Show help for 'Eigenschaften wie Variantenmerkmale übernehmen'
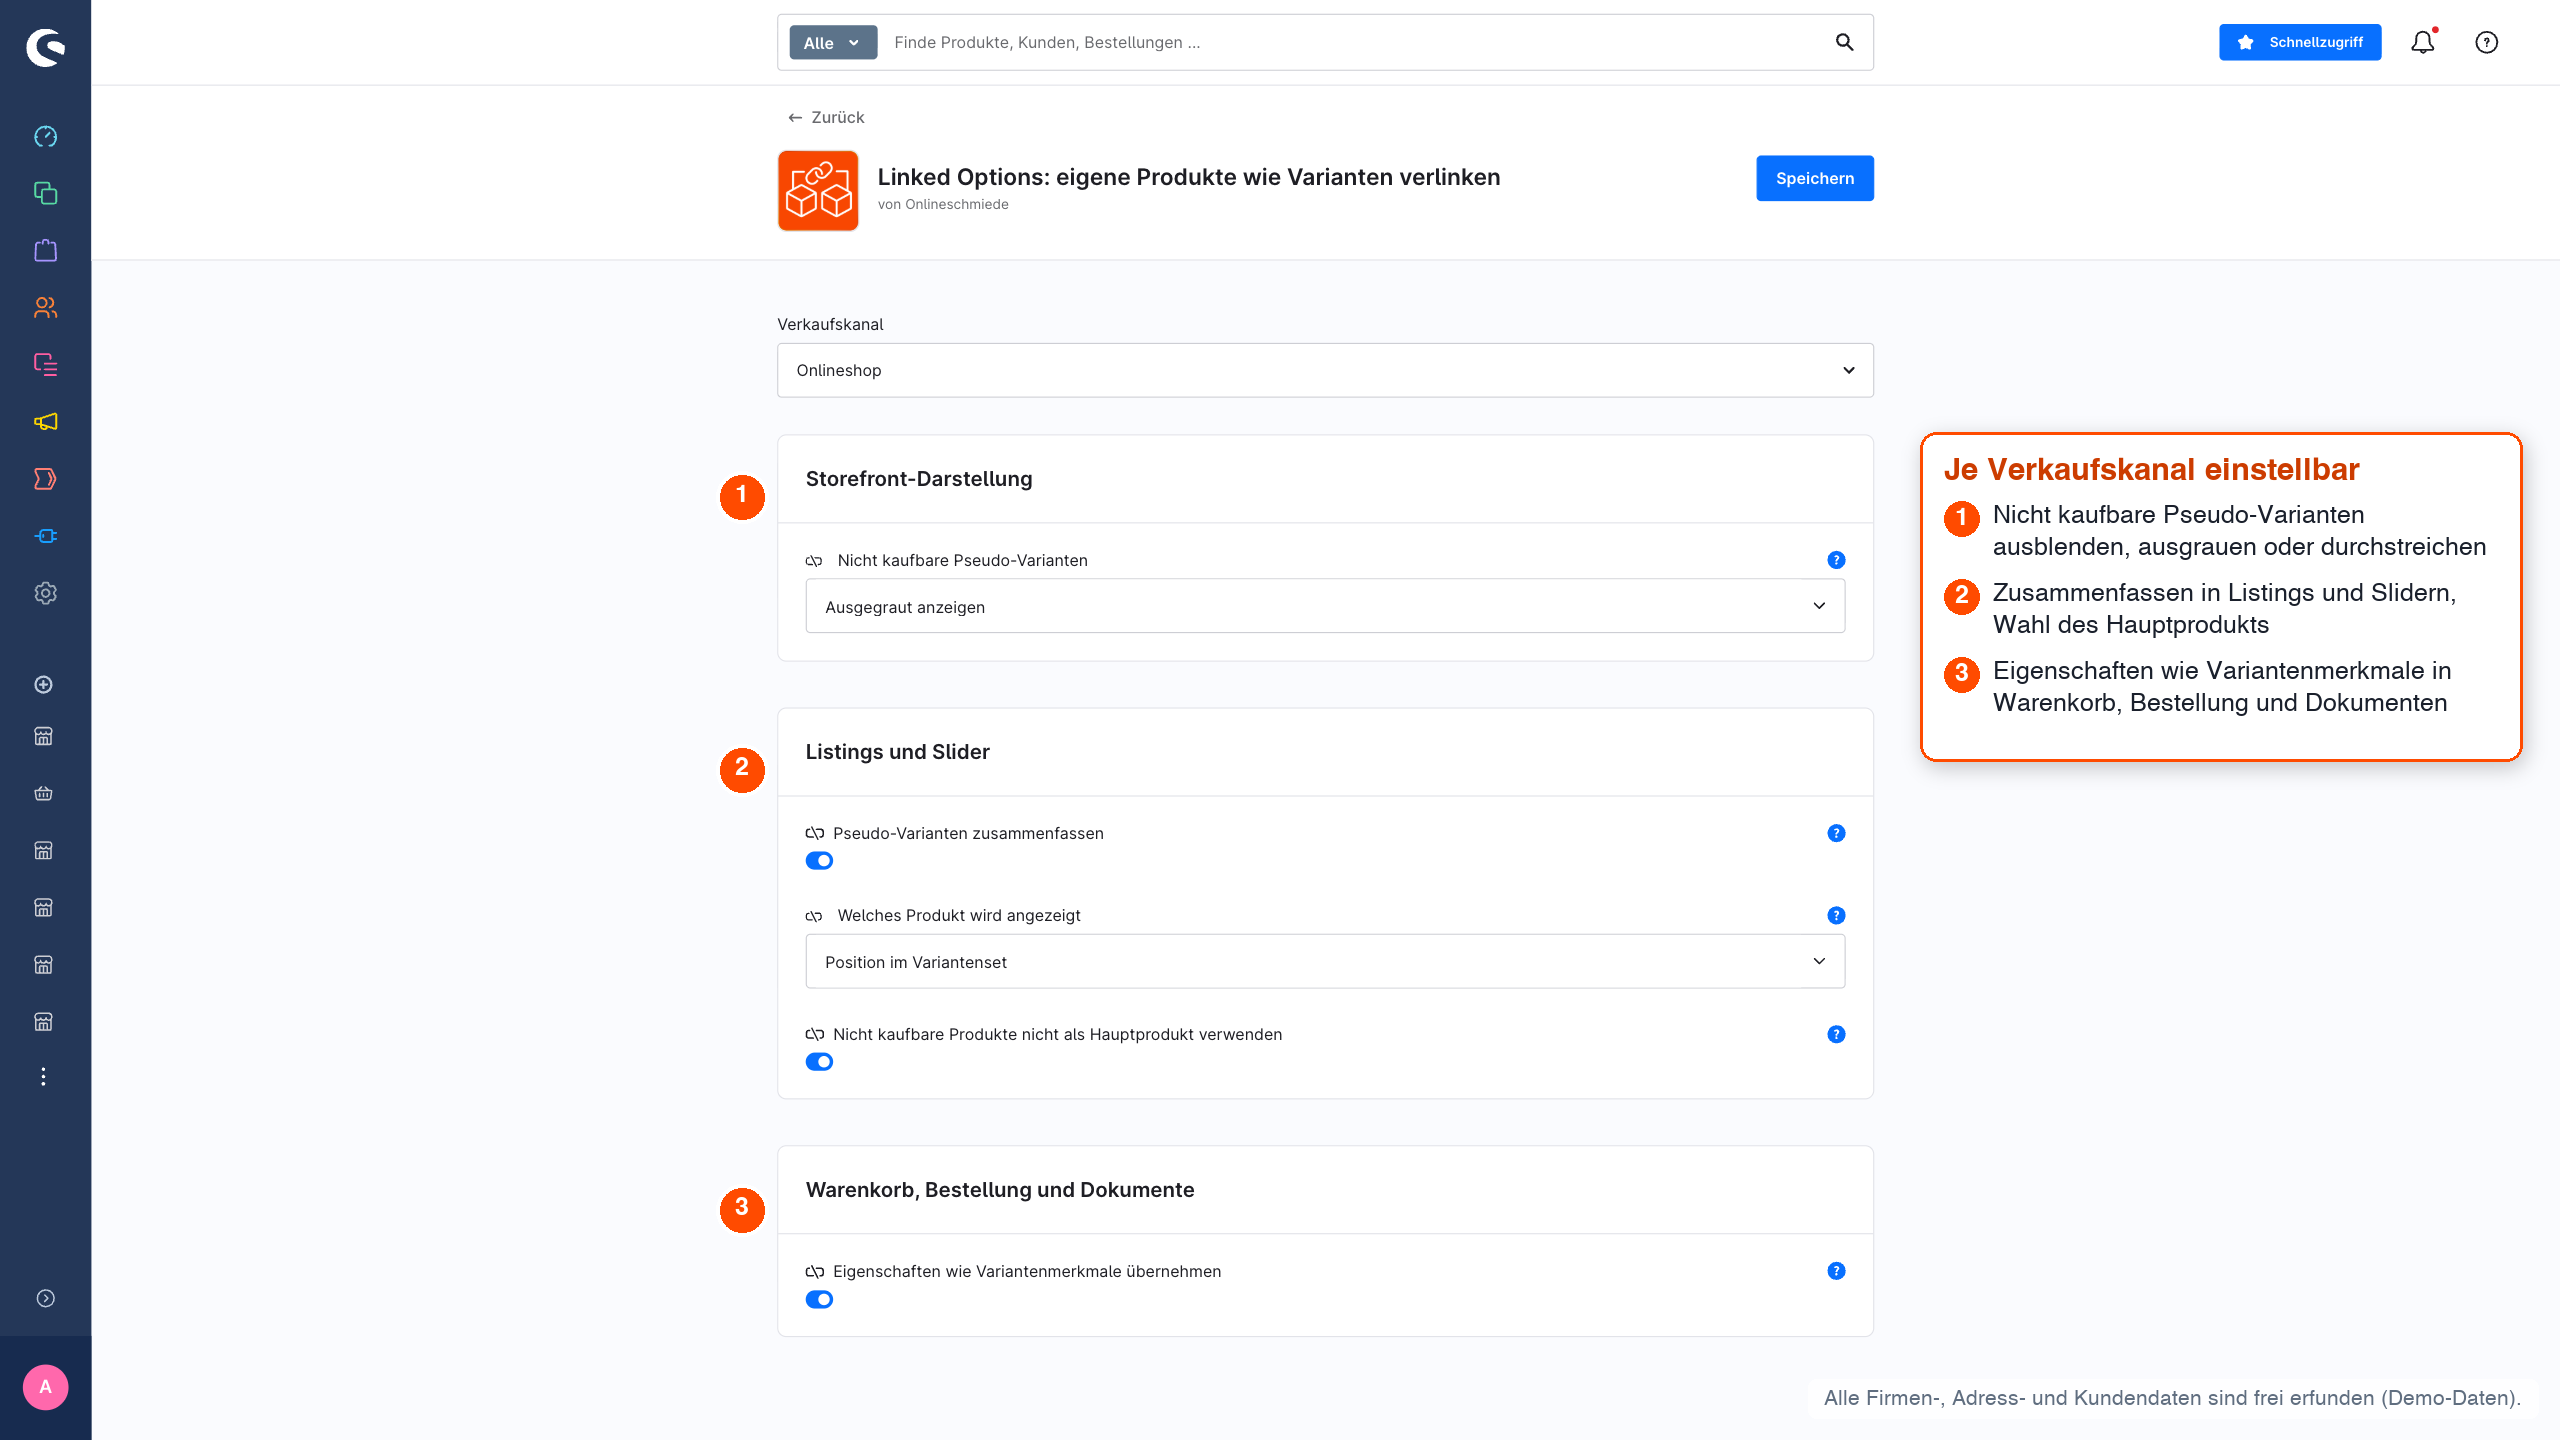The image size is (2560, 1440). (x=1836, y=1271)
